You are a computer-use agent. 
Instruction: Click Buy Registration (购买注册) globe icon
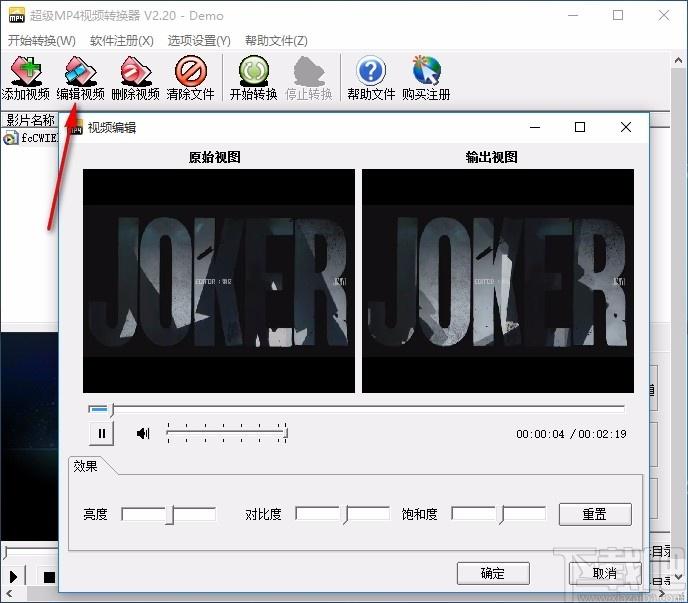(x=426, y=78)
